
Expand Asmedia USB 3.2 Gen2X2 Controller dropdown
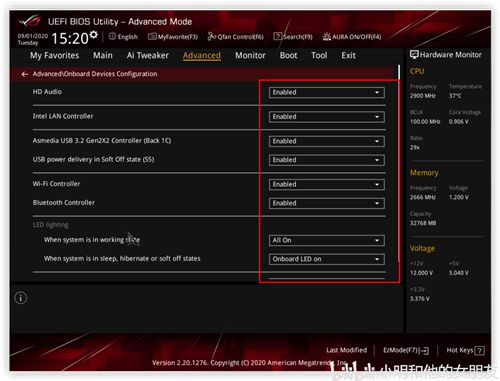[327, 141]
